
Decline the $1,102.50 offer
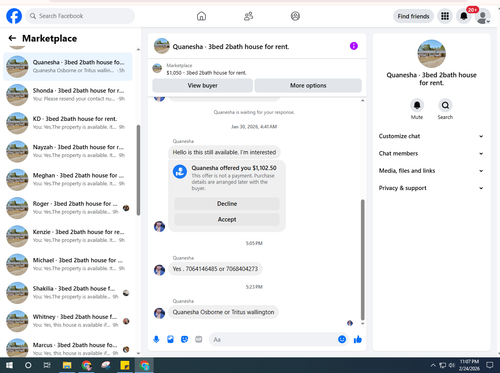(x=227, y=204)
